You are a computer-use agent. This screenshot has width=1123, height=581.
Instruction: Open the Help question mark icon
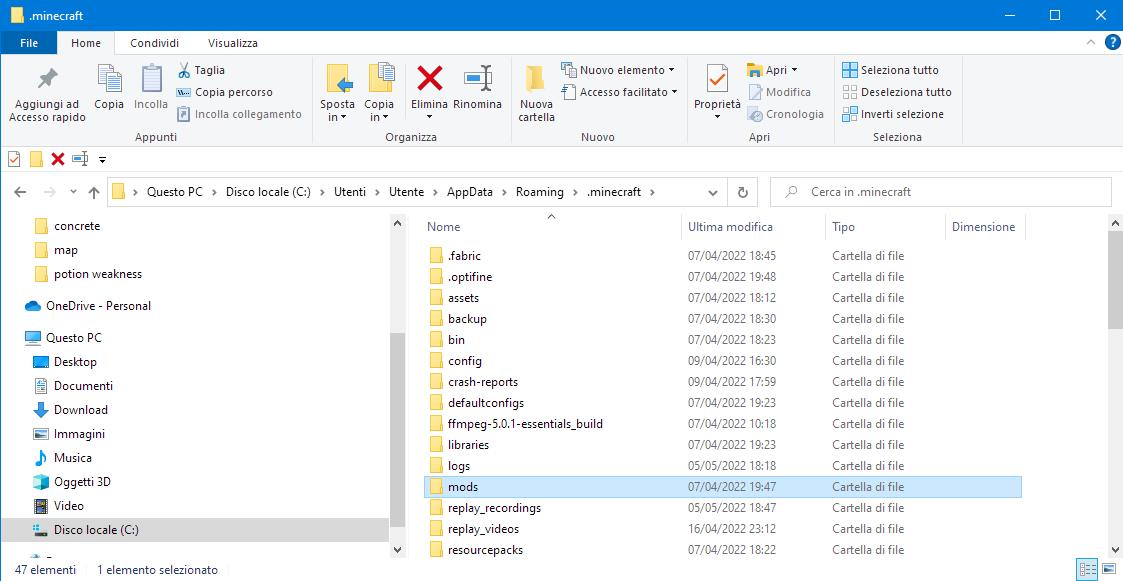point(1112,43)
